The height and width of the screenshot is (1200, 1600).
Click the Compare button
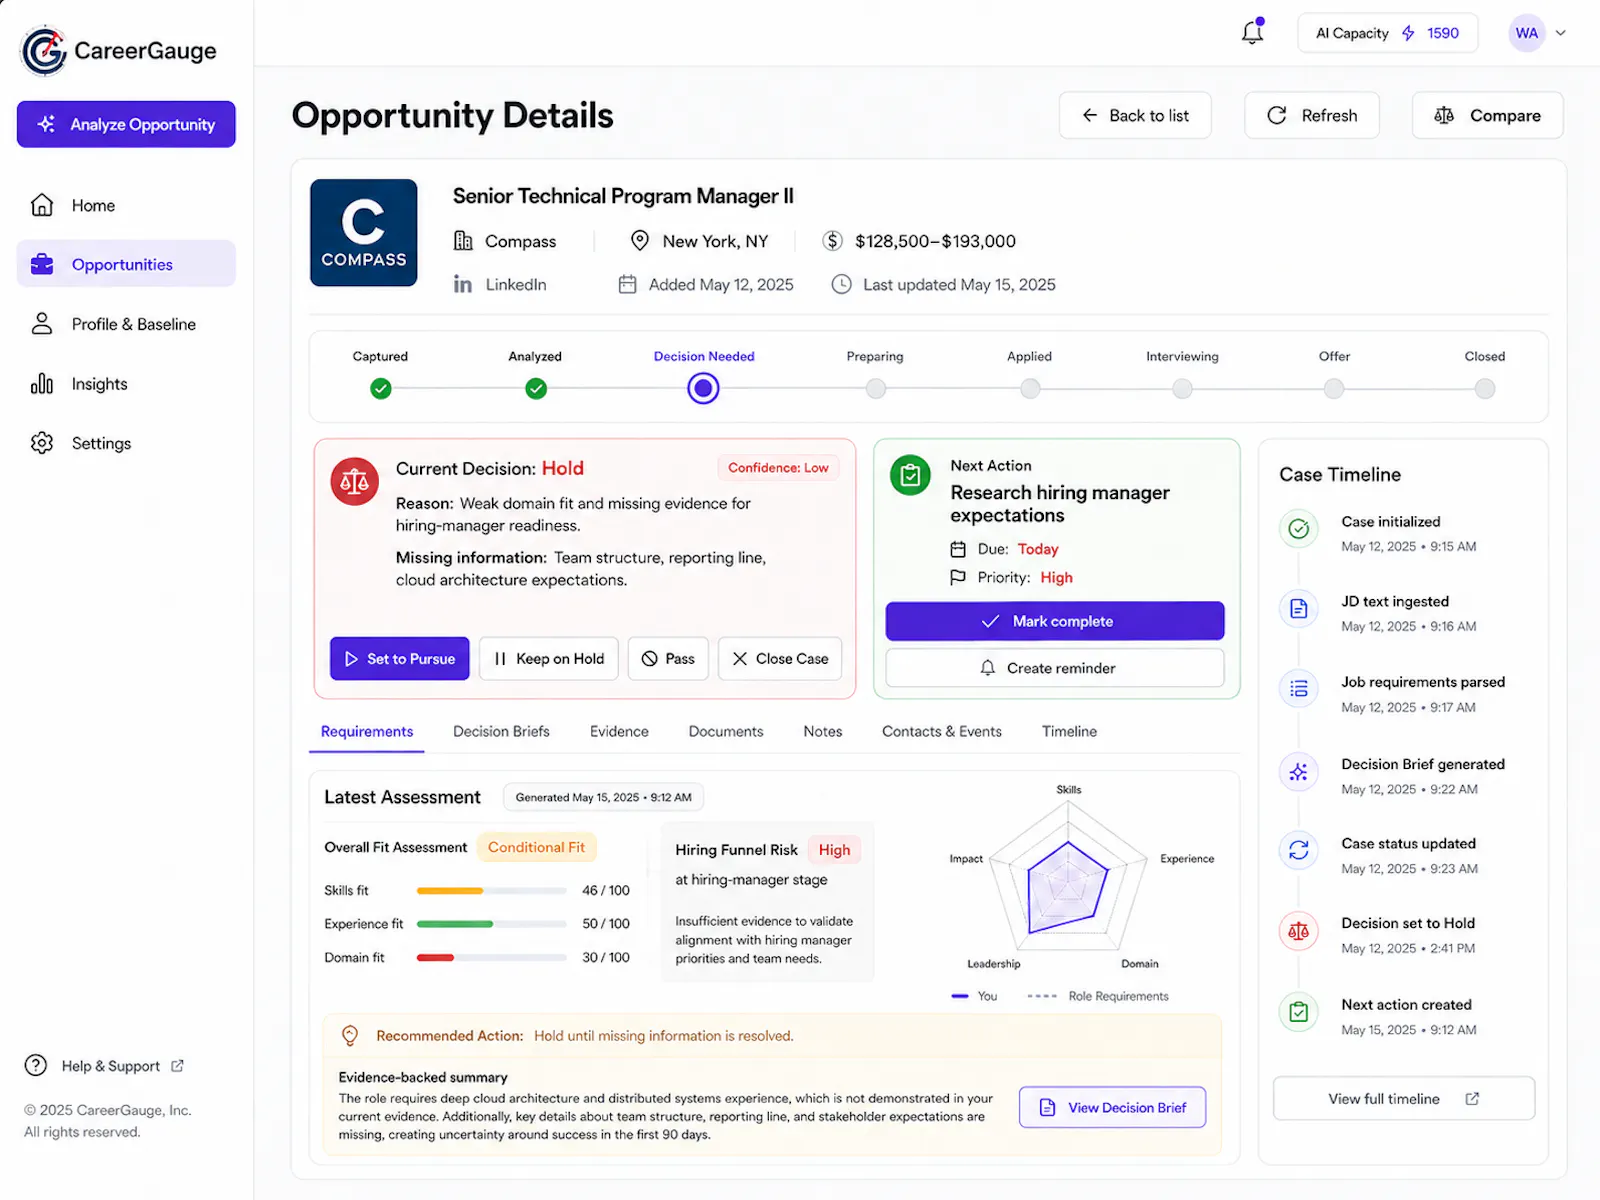1487,116
